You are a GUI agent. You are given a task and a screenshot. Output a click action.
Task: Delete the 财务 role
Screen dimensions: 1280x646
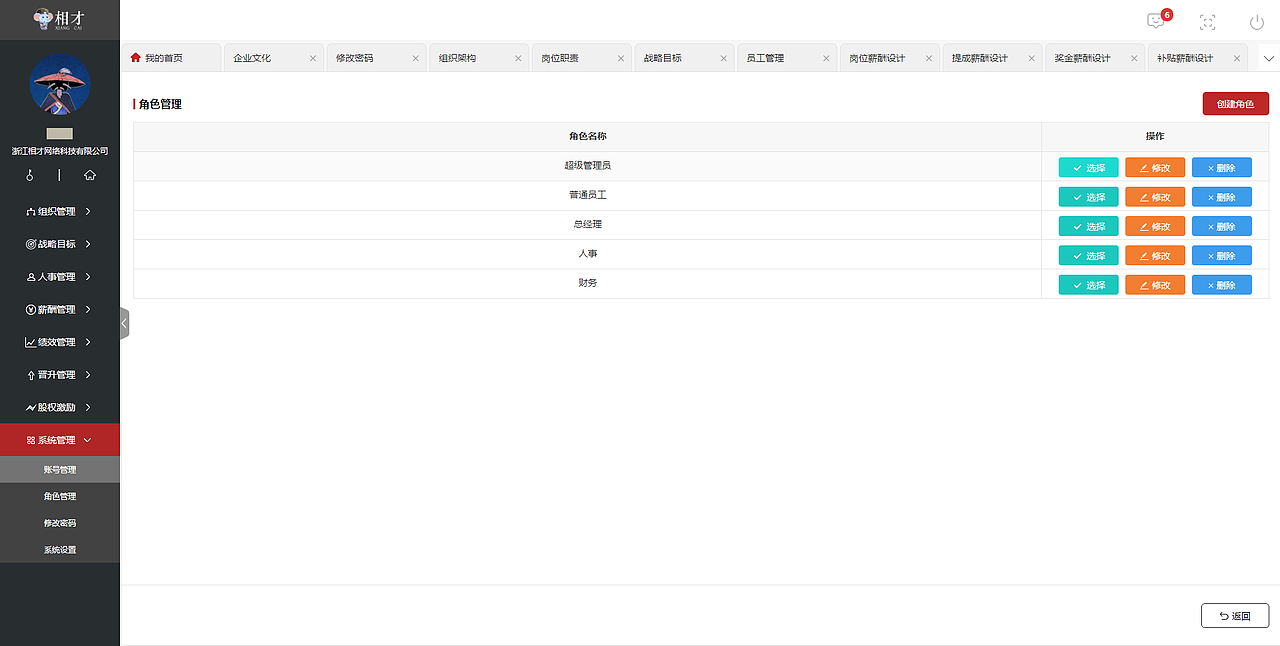(x=1222, y=285)
